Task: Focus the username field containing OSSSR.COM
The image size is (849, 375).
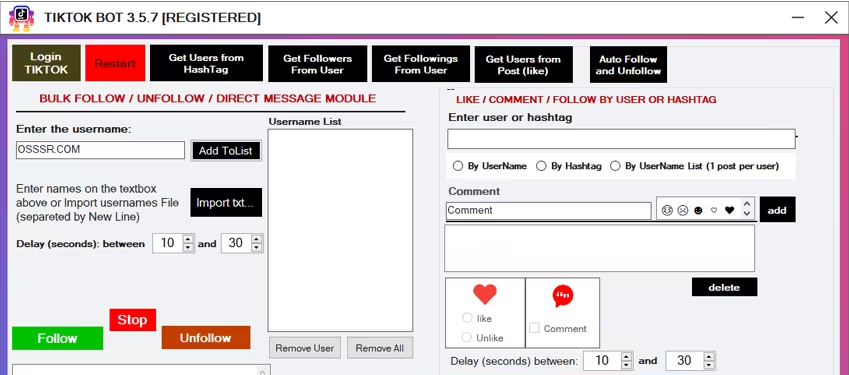Action: 100,150
